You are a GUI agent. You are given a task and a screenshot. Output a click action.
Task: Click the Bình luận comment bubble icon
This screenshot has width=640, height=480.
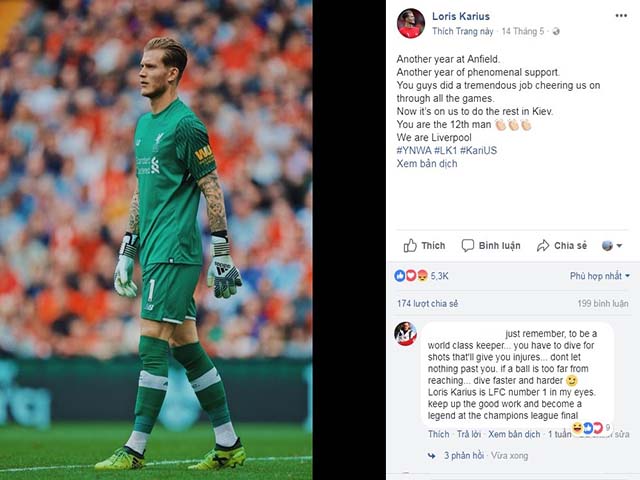467,245
